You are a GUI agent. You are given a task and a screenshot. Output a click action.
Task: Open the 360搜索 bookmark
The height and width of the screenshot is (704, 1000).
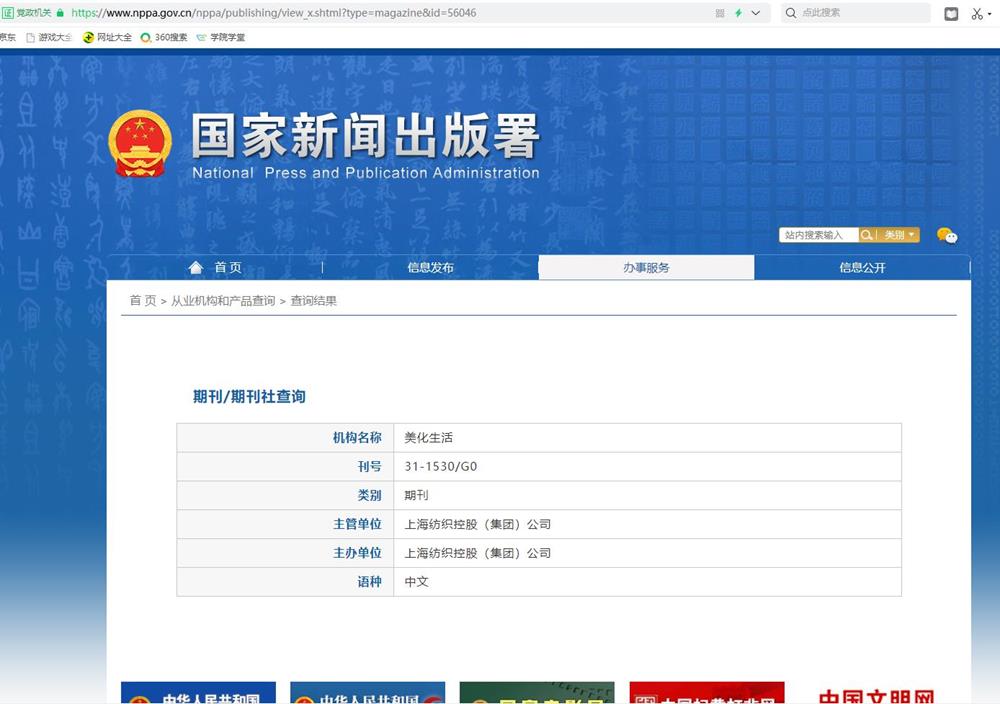pos(164,37)
